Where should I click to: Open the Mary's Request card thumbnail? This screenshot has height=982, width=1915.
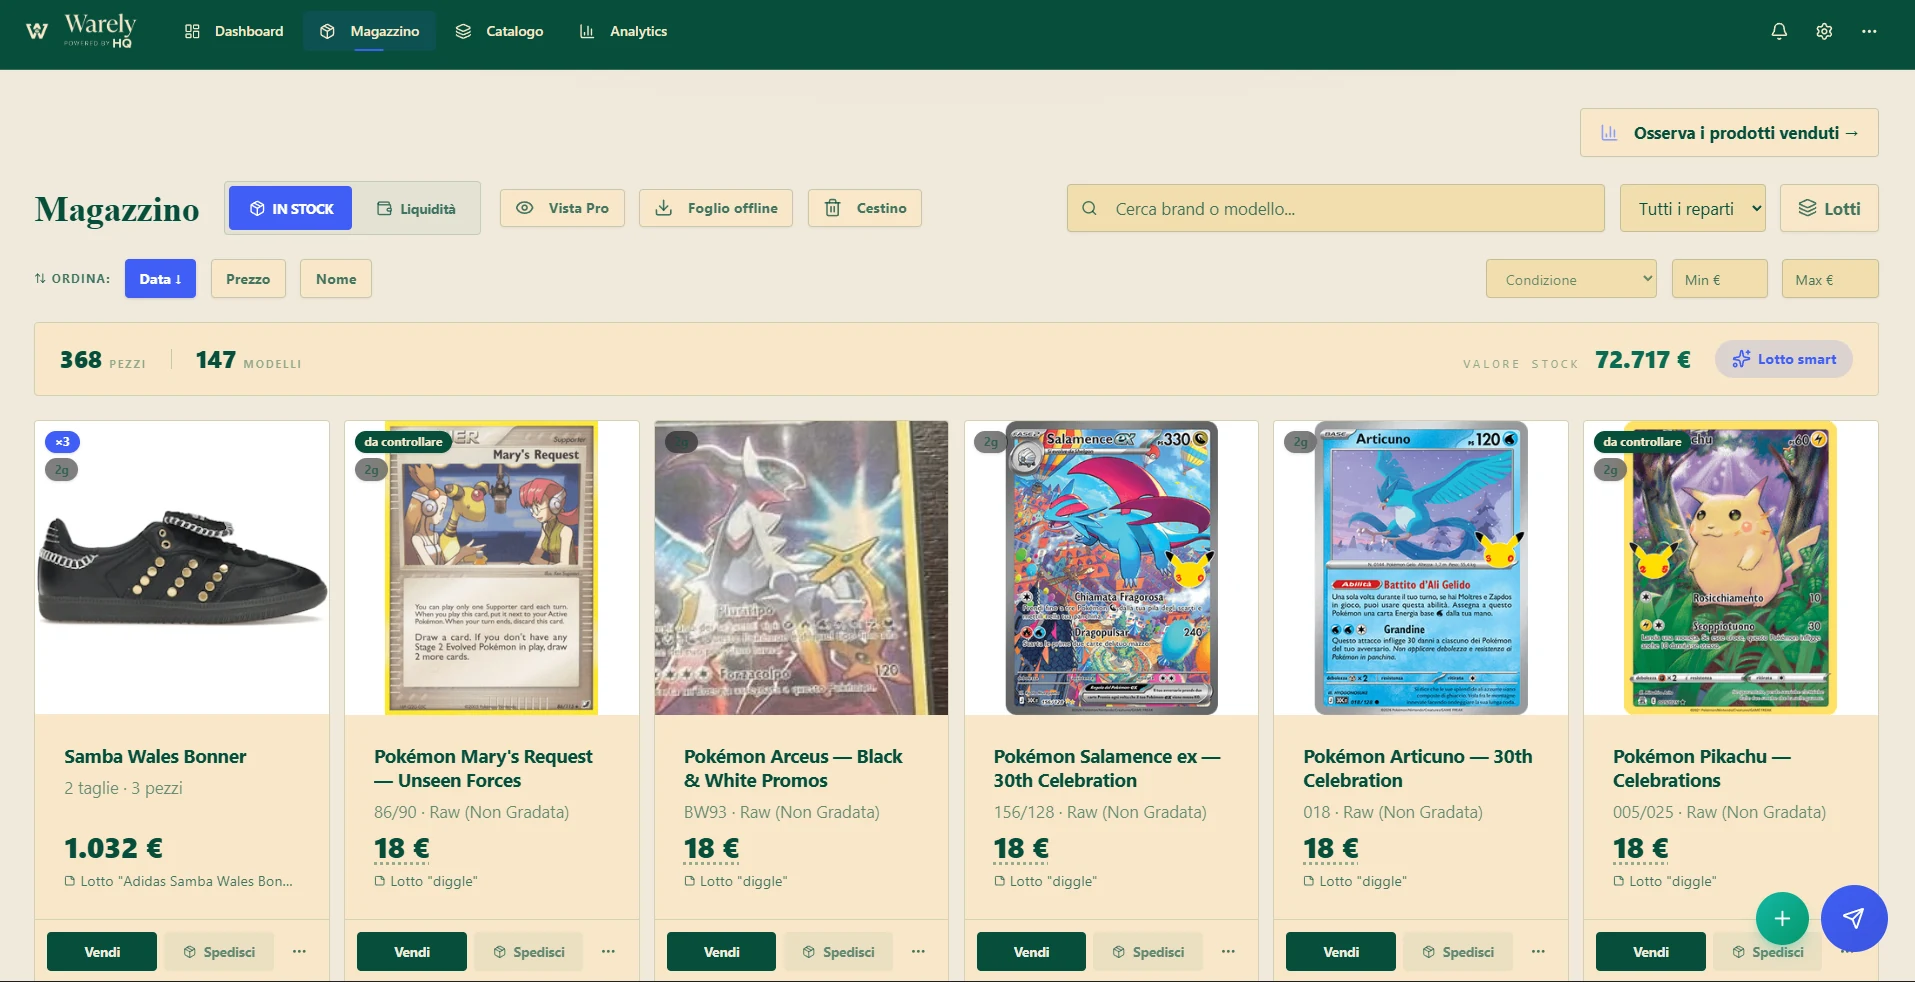coord(492,568)
